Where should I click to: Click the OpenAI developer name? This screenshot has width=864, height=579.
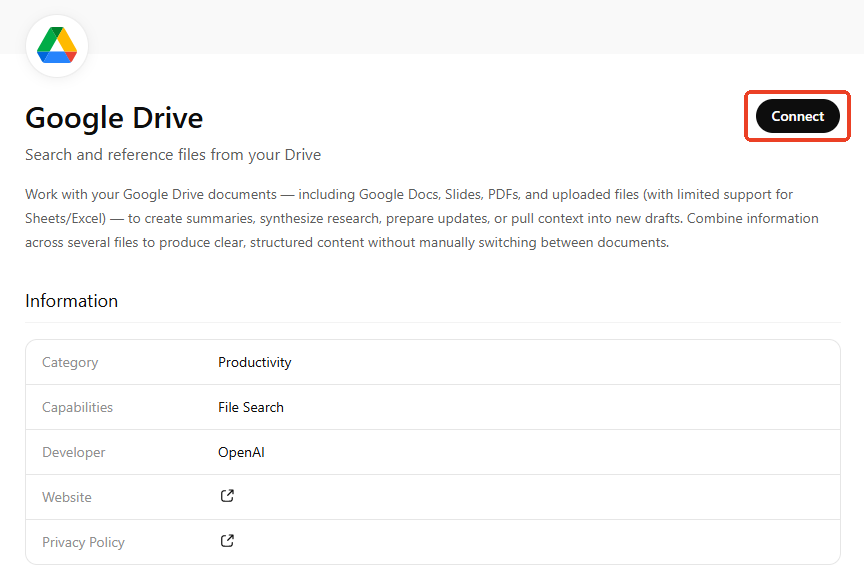241,452
